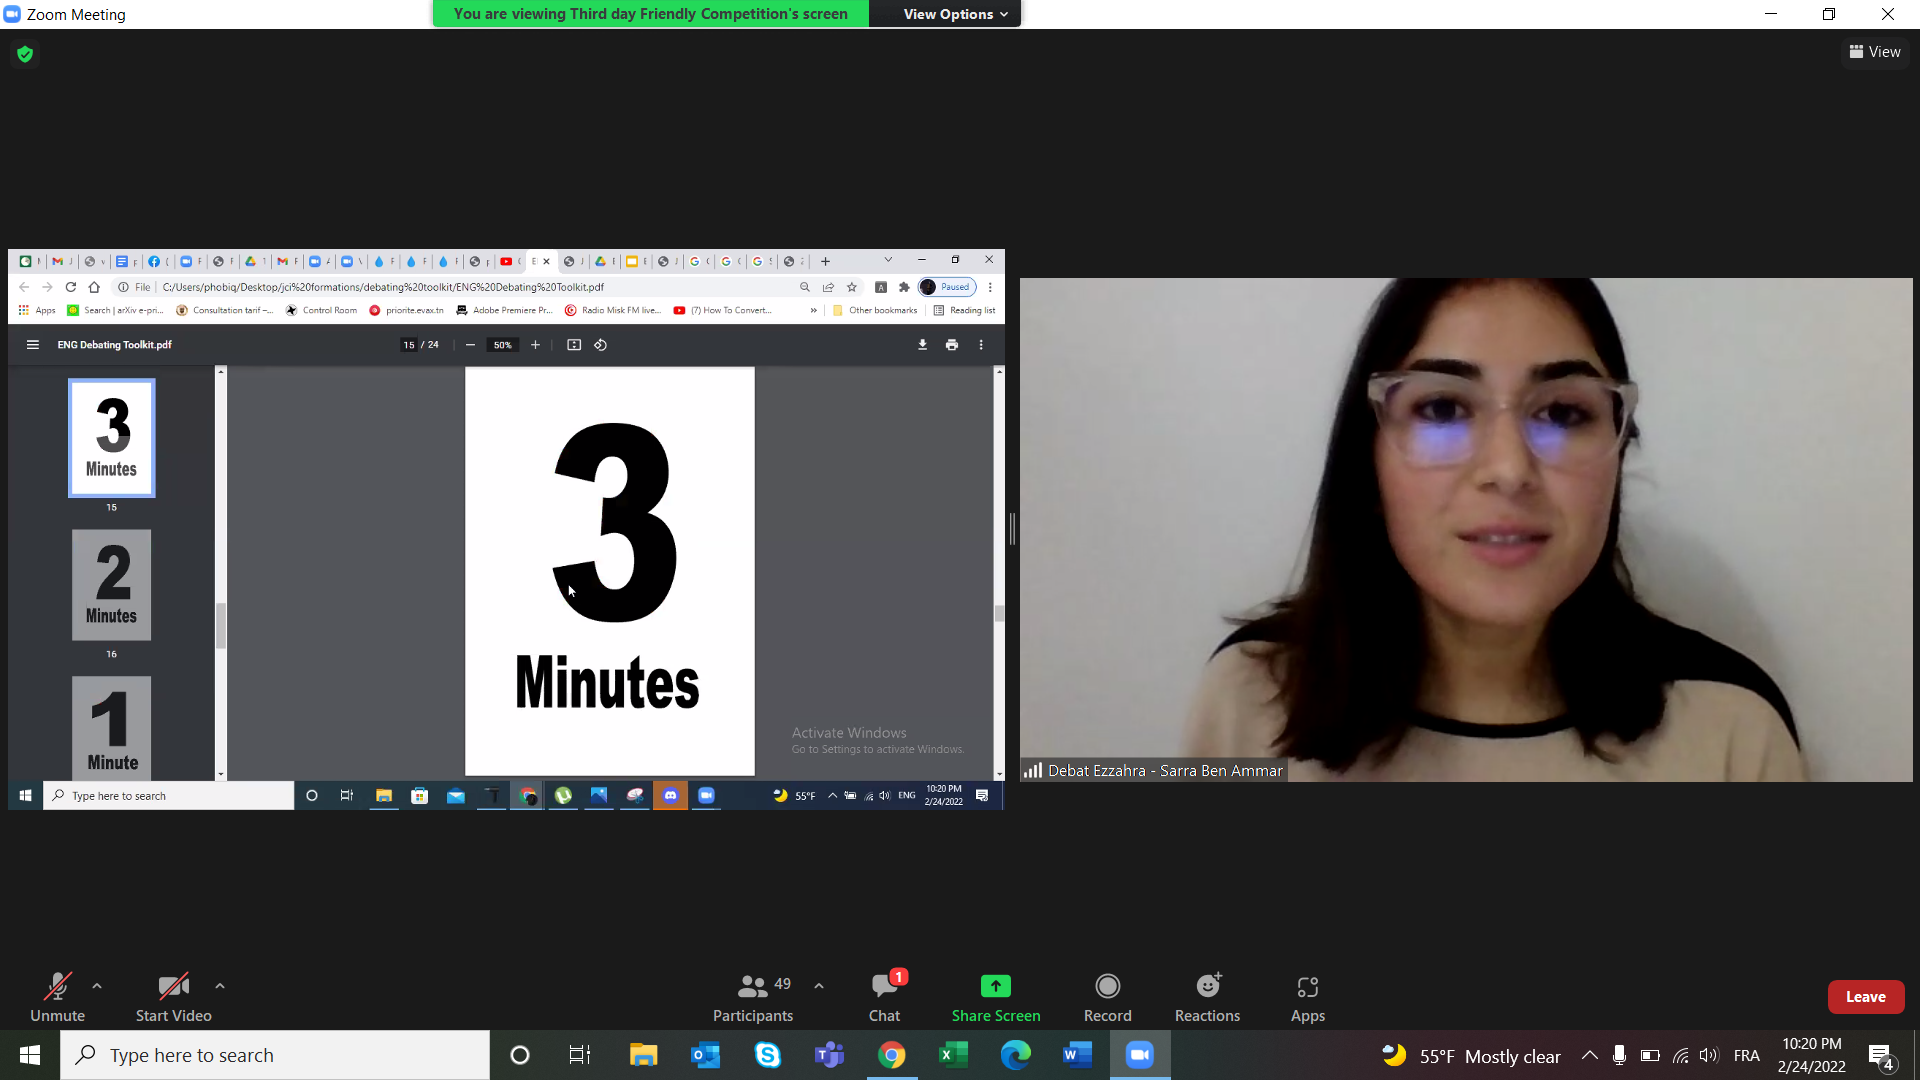Viewport: 1920px width, 1080px height.
Task: Open the Participants panel
Action: [752, 997]
